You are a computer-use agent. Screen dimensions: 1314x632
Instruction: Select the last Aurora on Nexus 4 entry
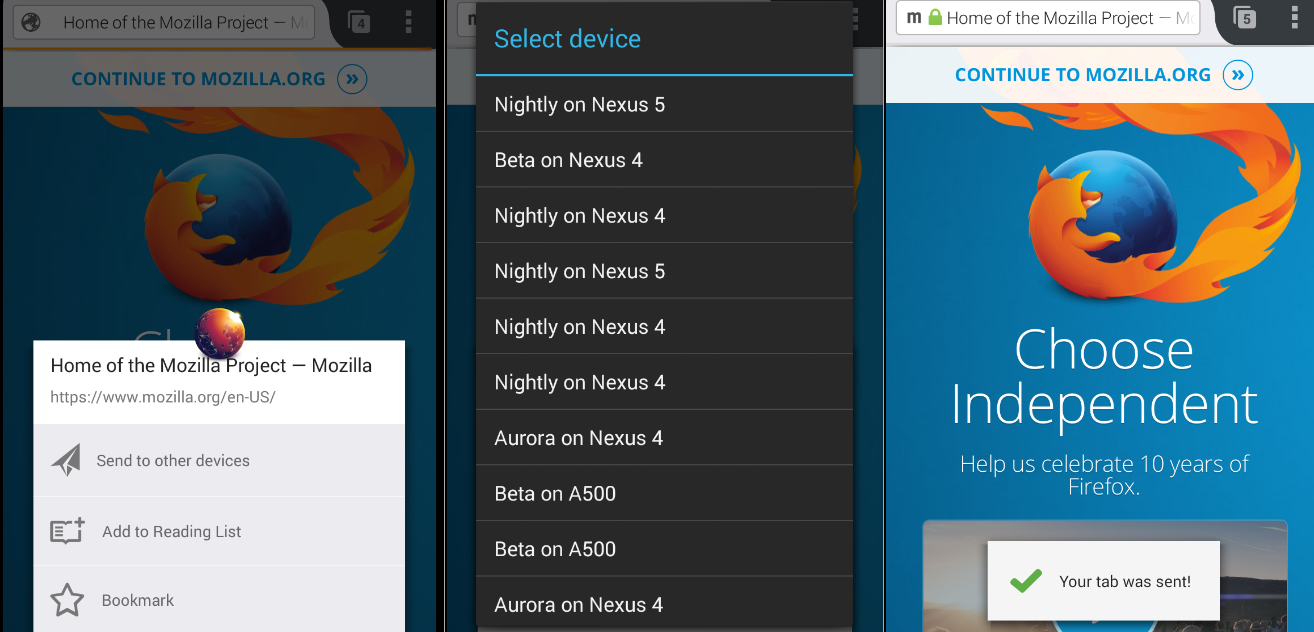pos(664,604)
